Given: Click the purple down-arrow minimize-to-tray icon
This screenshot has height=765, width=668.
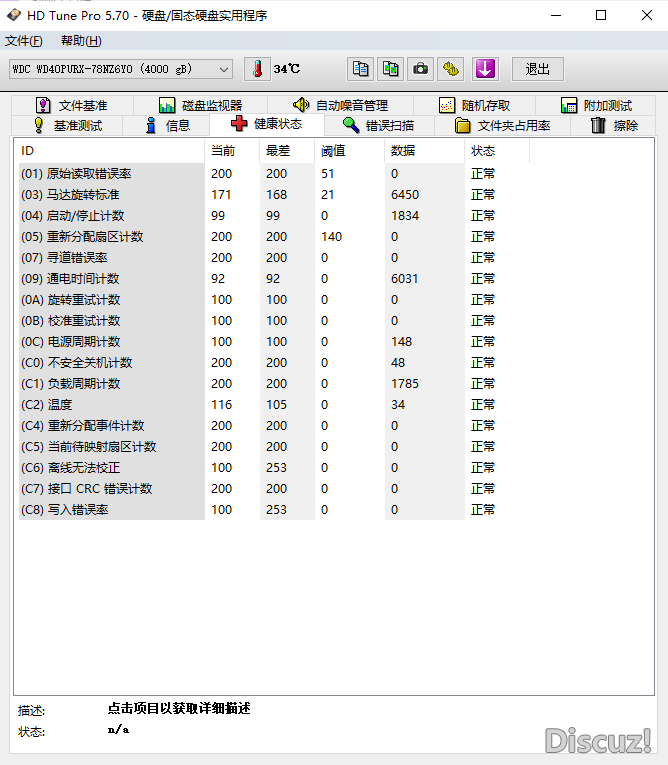Looking at the screenshot, I should 485,69.
